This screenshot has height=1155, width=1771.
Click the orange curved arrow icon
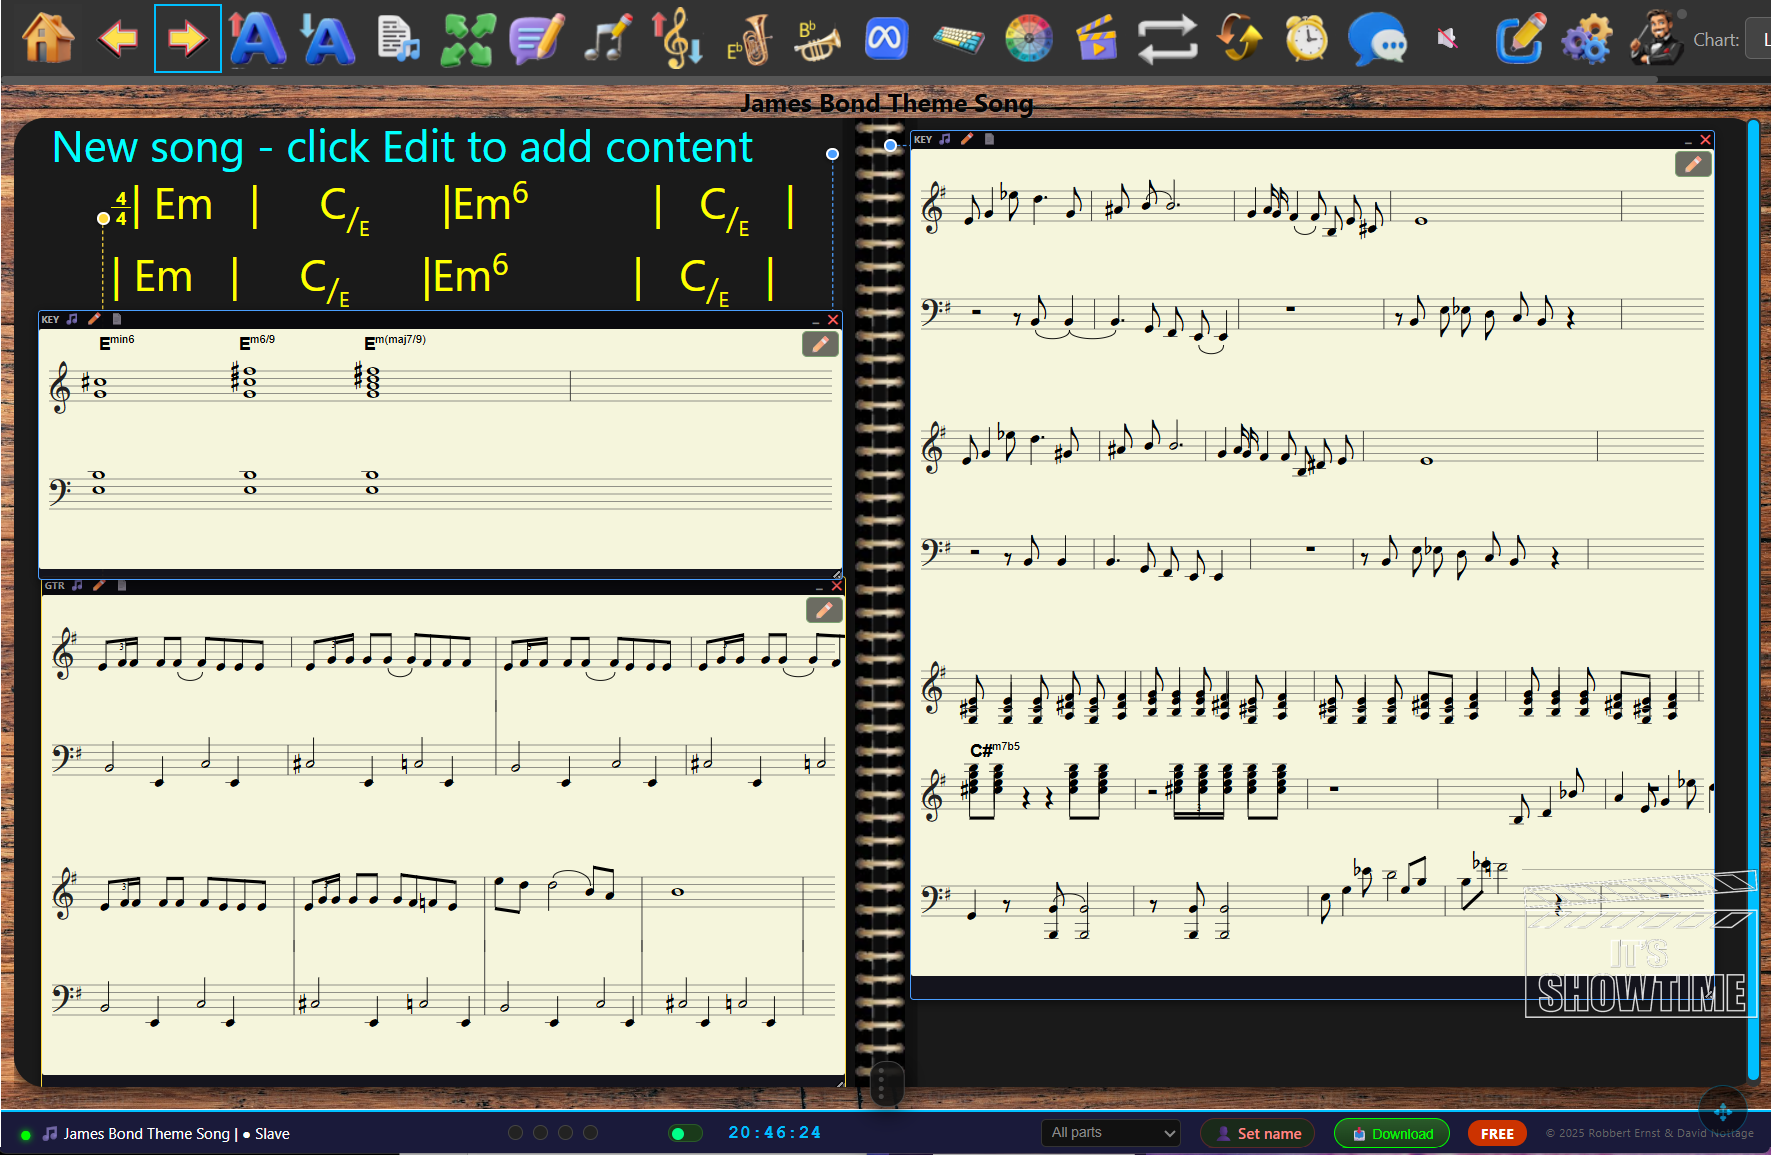click(x=1238, y=39)
